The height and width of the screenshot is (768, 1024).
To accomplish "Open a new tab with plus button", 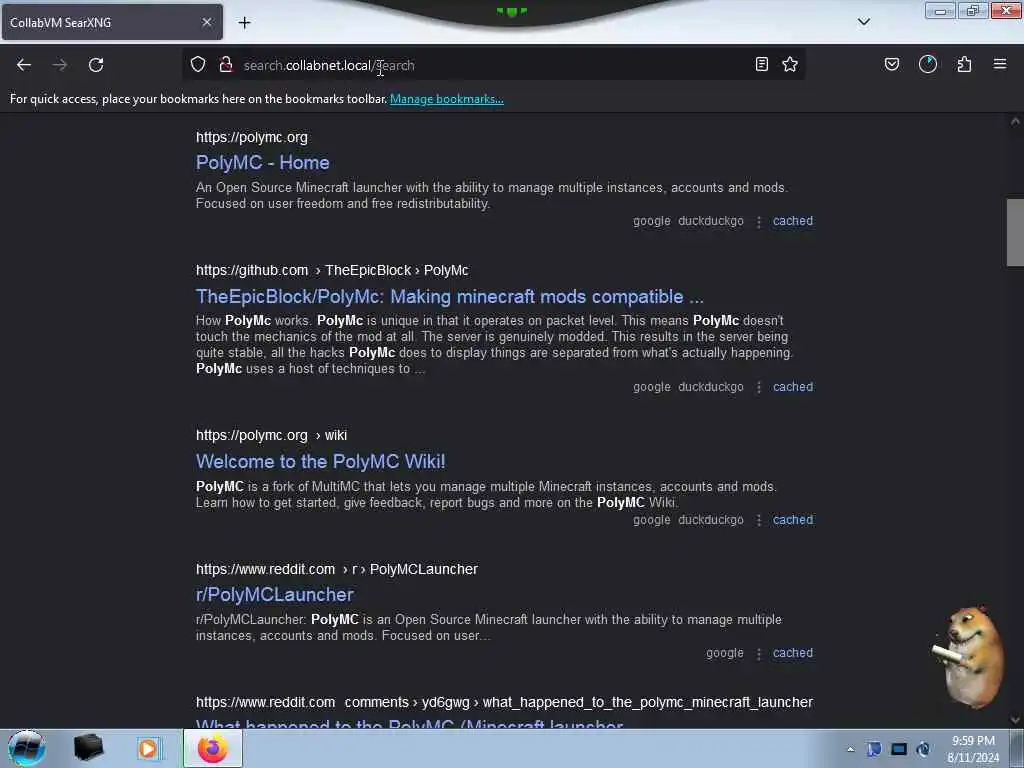I will tap(244, 23).
